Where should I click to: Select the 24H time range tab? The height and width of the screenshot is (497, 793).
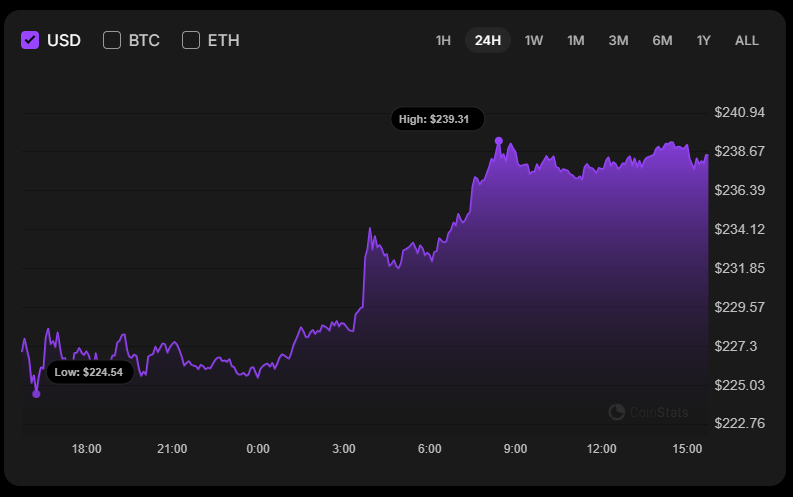(x=488, y=40)
